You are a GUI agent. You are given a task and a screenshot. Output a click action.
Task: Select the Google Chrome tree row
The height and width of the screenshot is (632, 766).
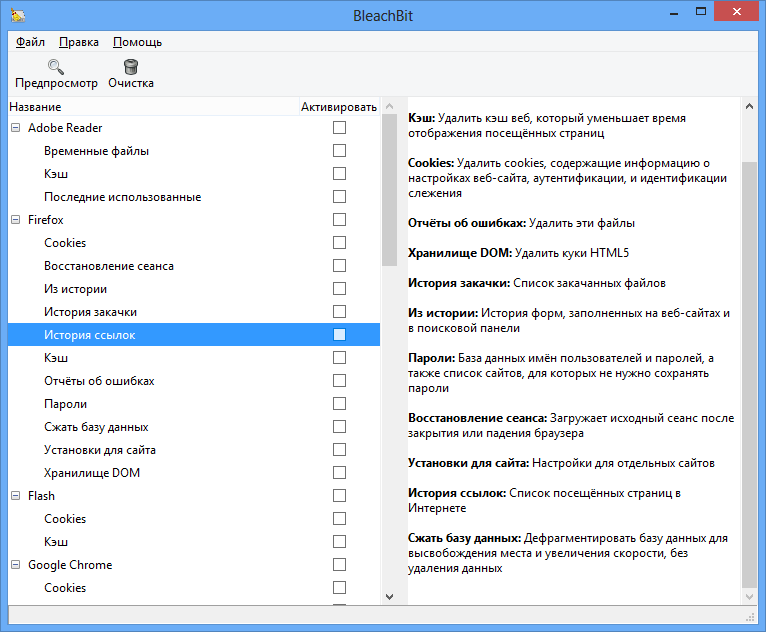point(194,565)
